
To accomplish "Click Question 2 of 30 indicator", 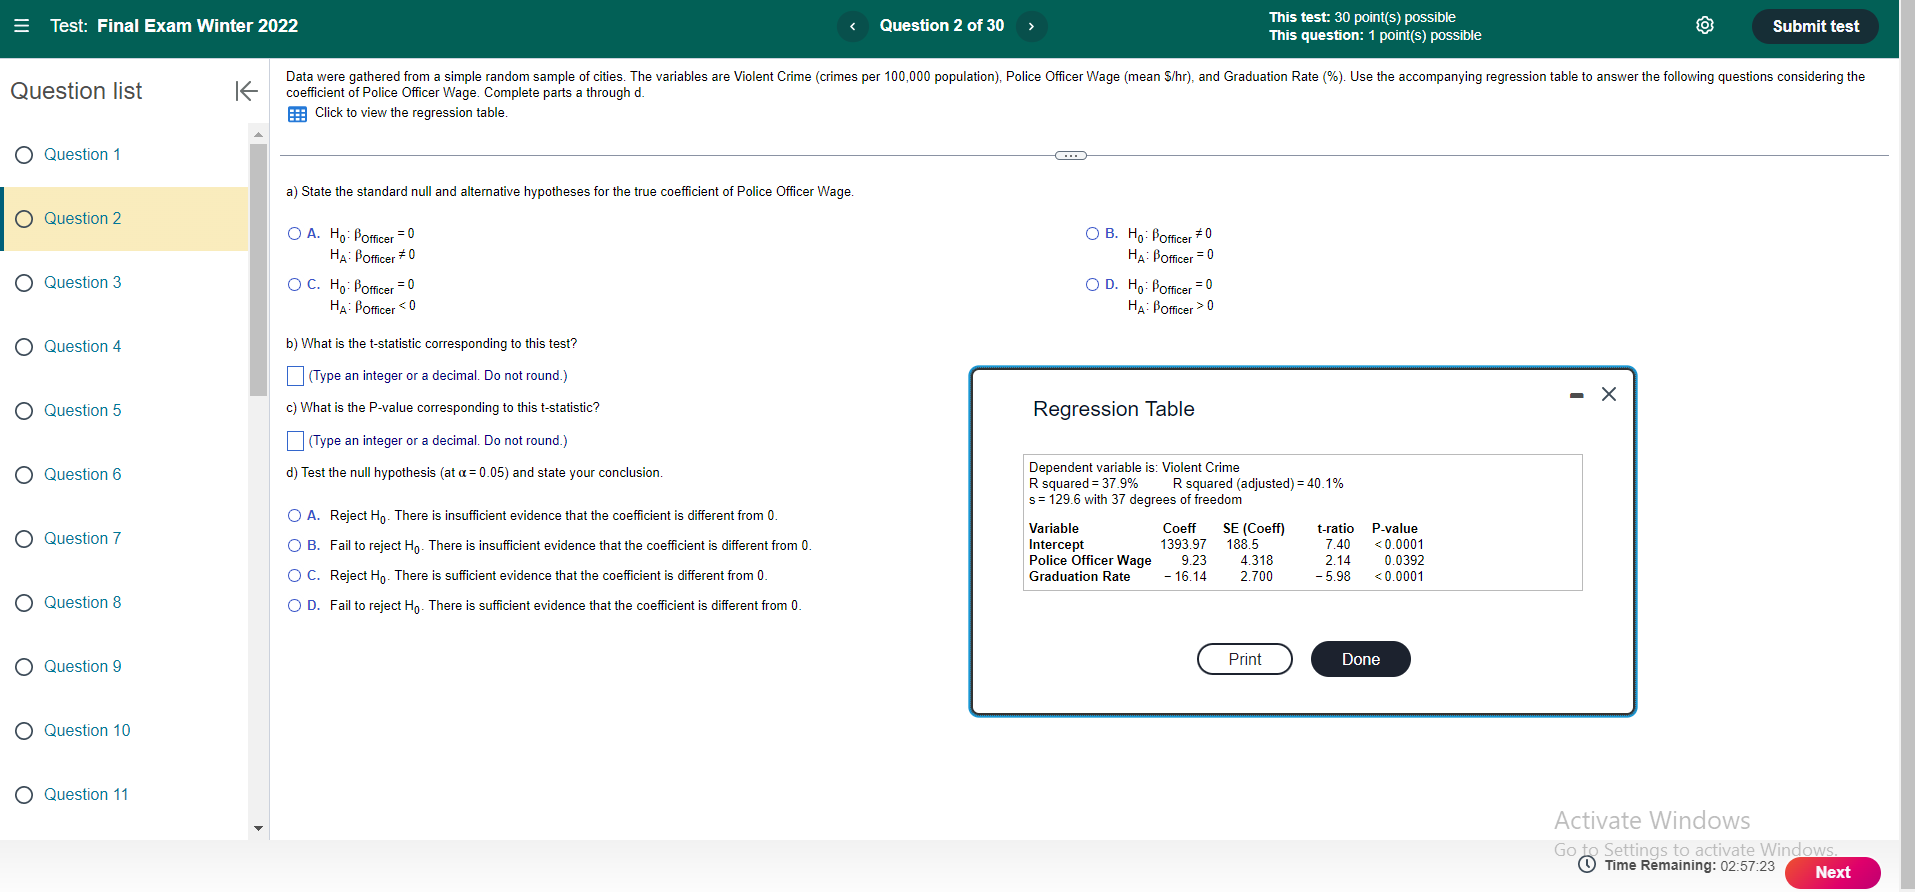I will coord(942,26).
